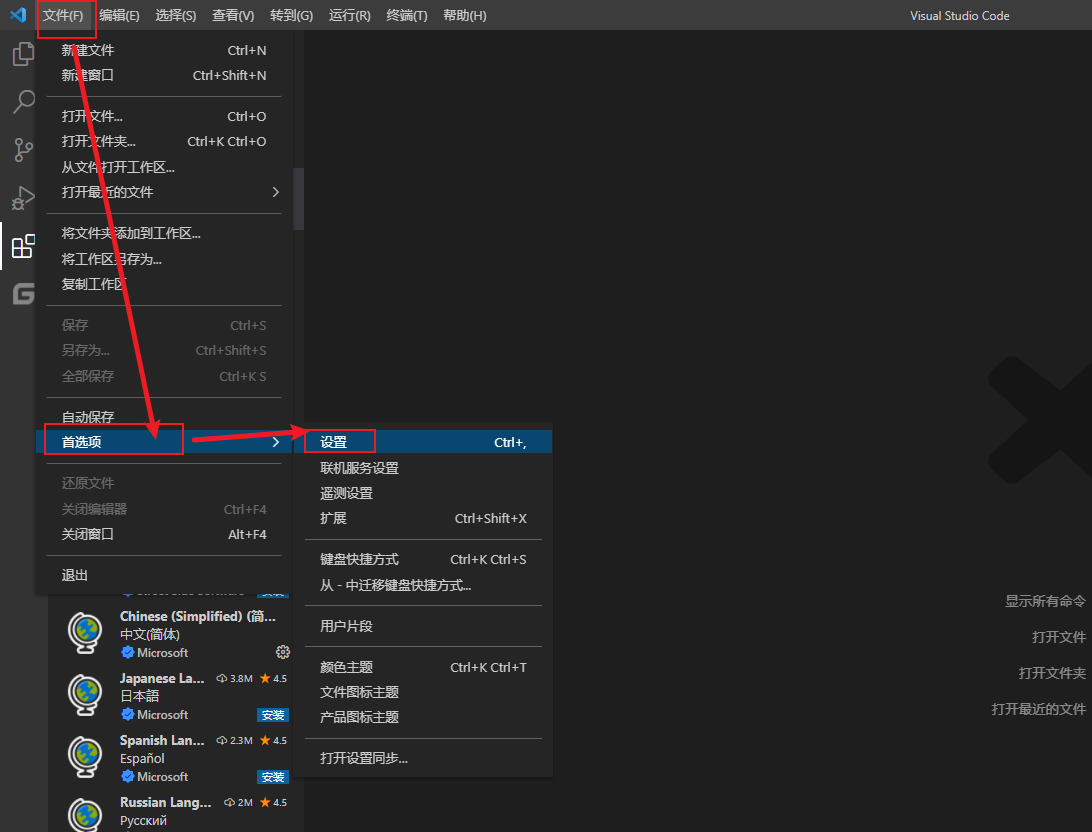Choose 新建窗口 from File menu
The width and height of the screenshot is (1092, 832).
pos(164,75)
